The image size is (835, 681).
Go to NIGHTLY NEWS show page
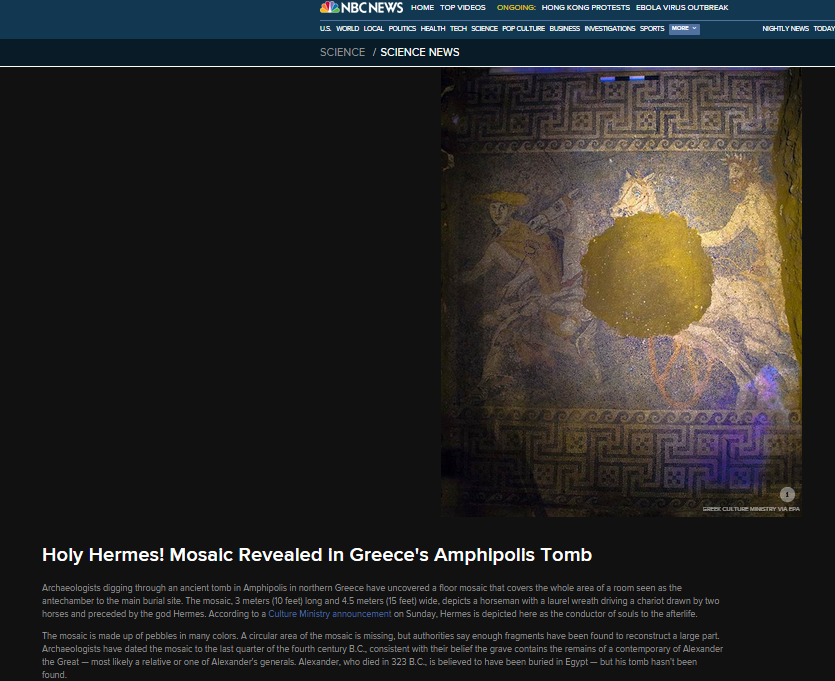tap(785, 29)
